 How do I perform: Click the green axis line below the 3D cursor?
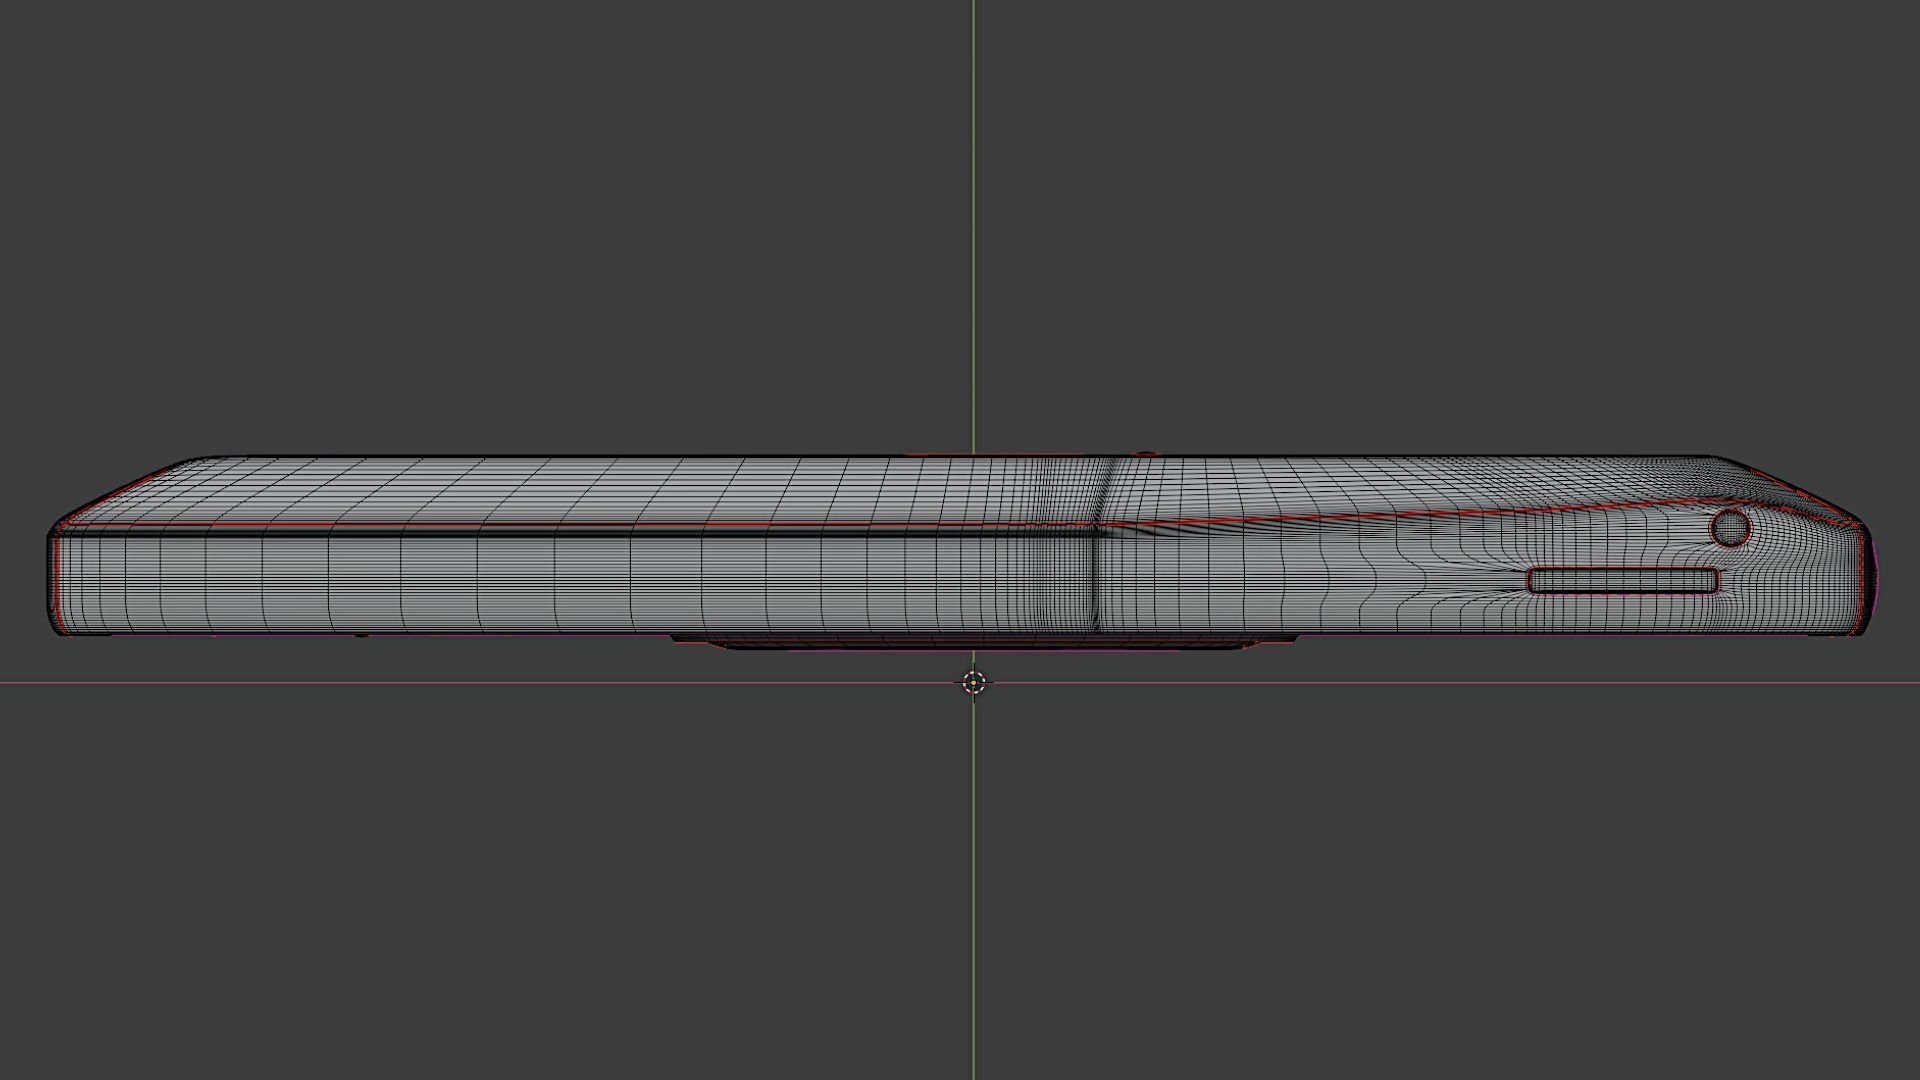click(x=973, y=880)
